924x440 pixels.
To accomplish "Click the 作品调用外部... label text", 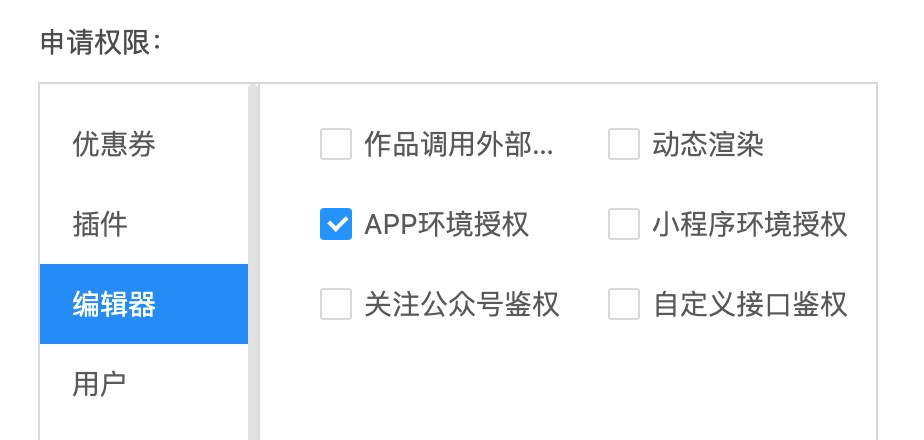I will tap(458, 145).
